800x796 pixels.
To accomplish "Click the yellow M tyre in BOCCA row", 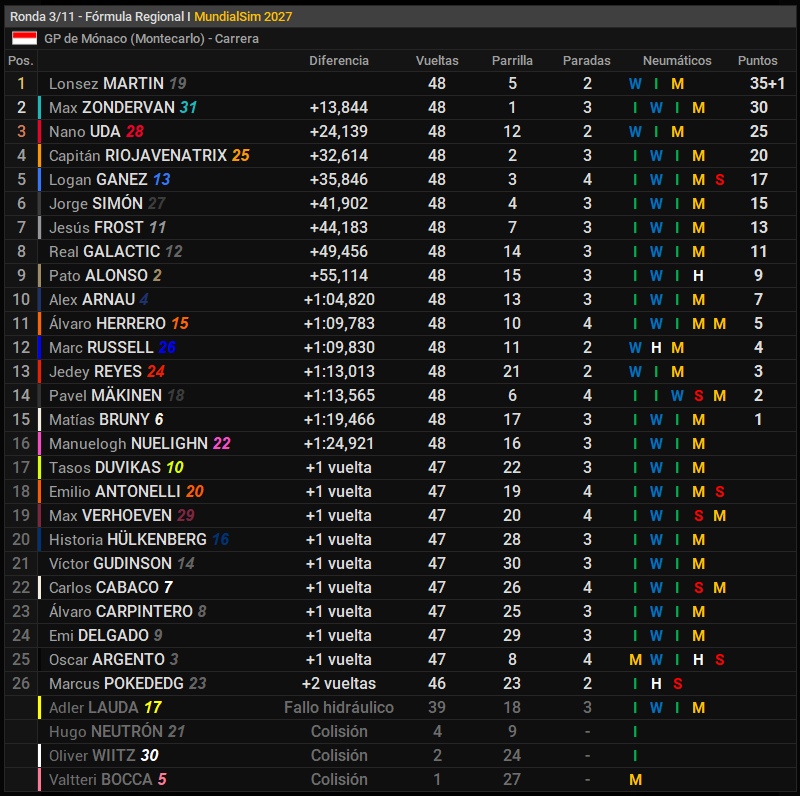I will [635, 779].
